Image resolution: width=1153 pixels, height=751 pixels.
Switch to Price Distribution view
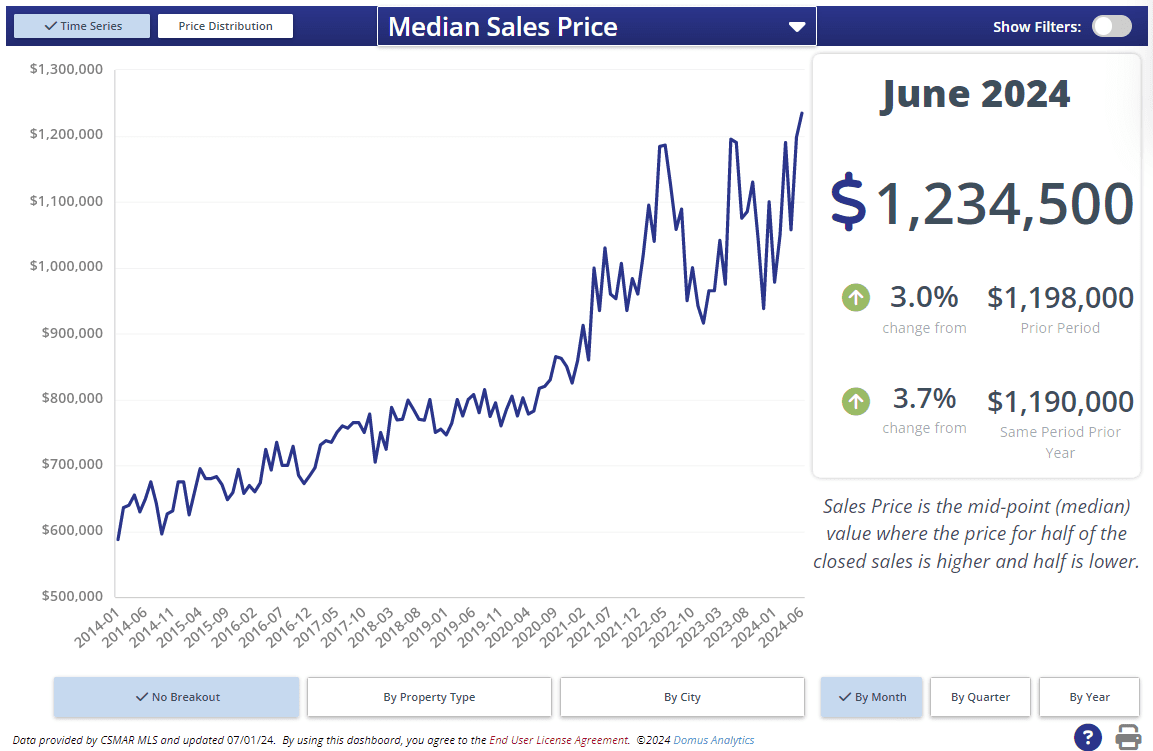pyautogui.click(x=225, y=26)
